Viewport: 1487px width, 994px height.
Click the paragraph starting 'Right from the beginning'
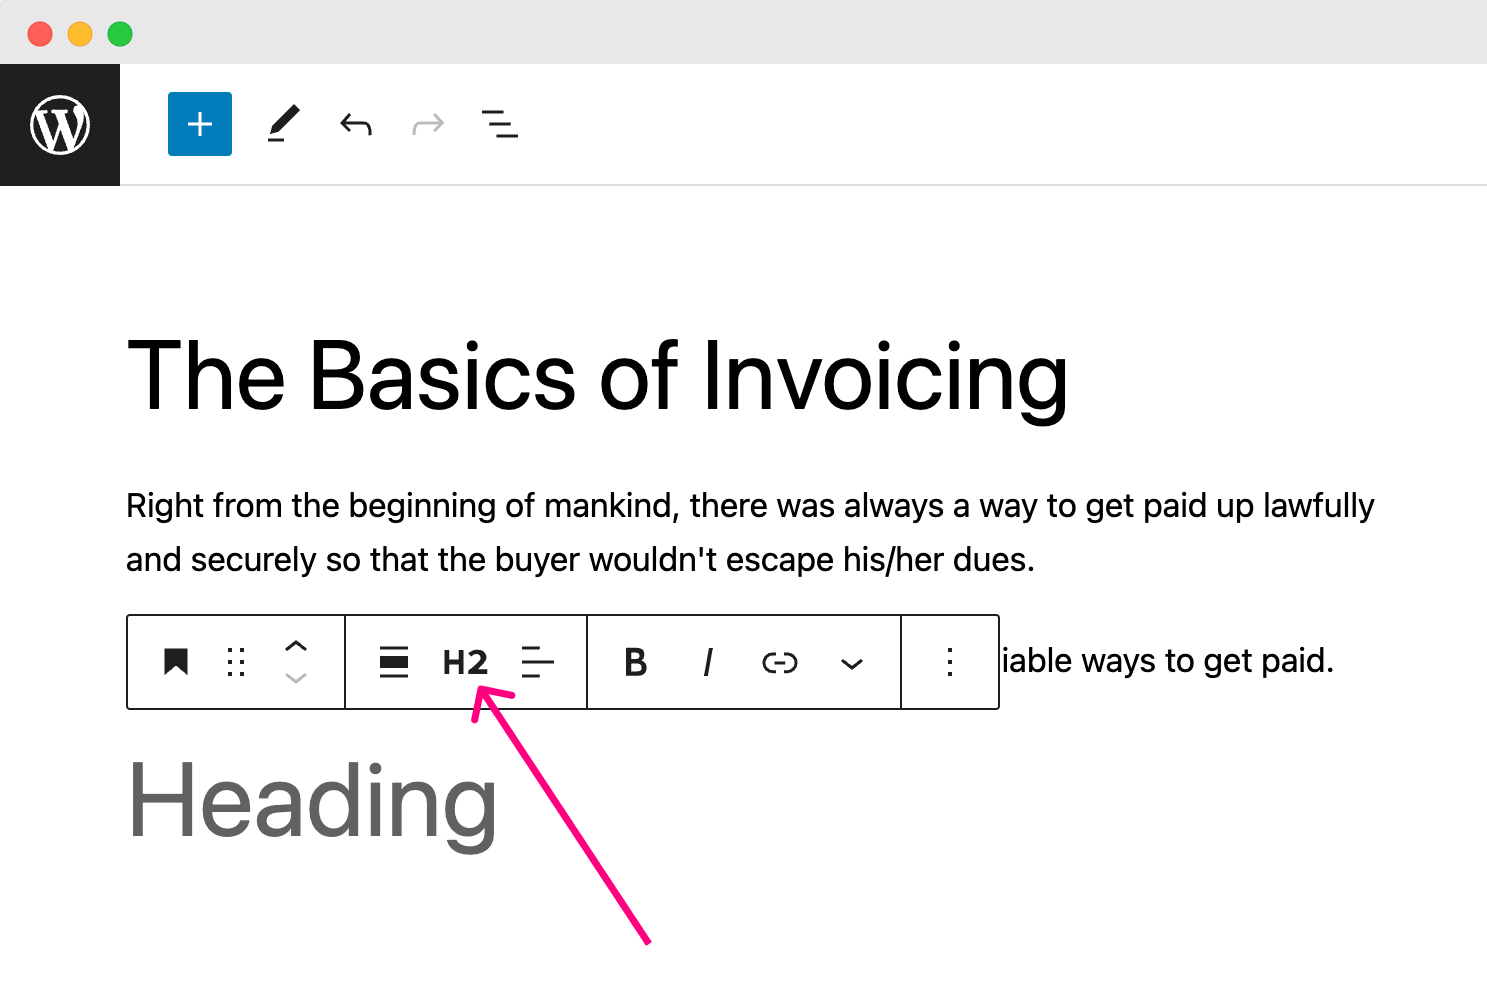(750, 532)
